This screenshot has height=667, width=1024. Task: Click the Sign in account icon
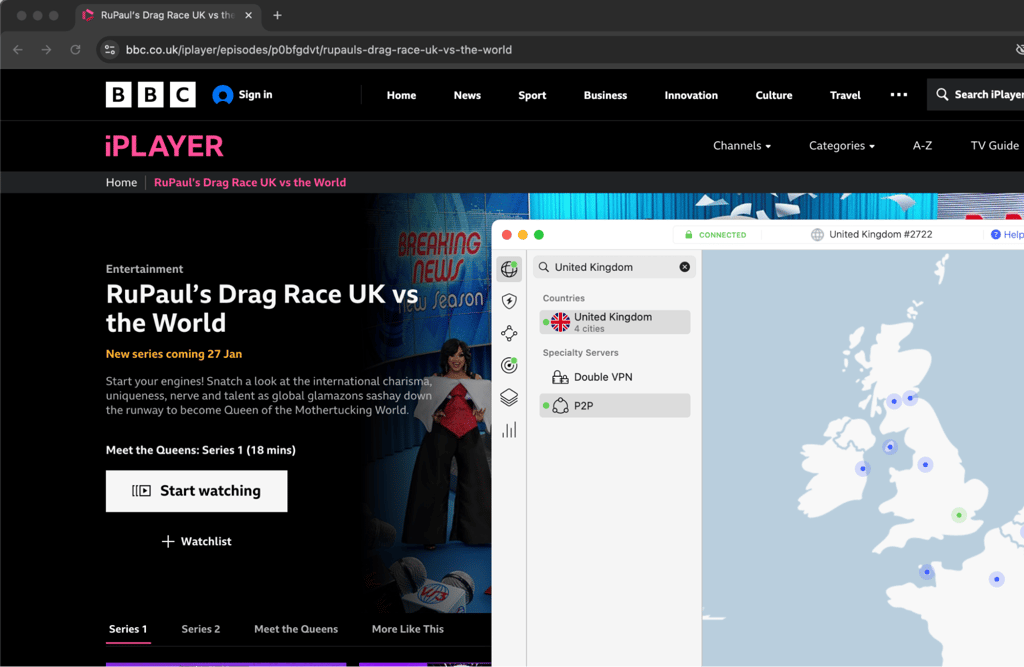pyautogui.click(x=223, y=95)
